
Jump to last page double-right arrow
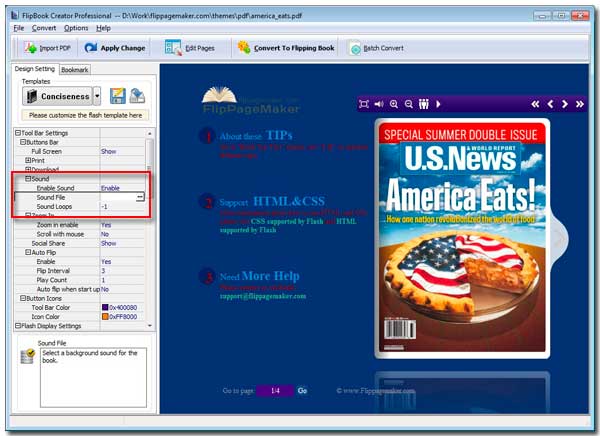coord(580,104)
